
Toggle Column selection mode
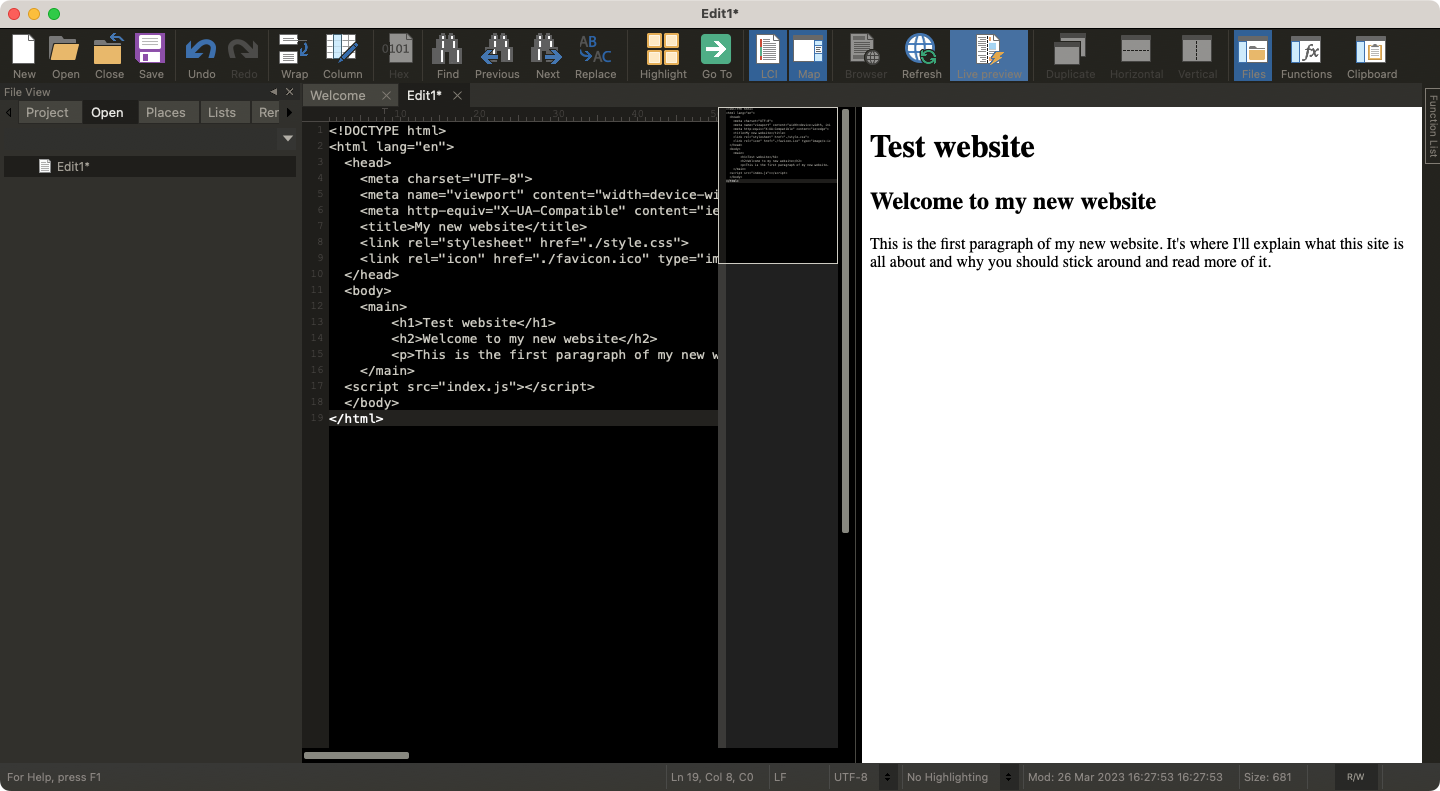click(342, 56)
